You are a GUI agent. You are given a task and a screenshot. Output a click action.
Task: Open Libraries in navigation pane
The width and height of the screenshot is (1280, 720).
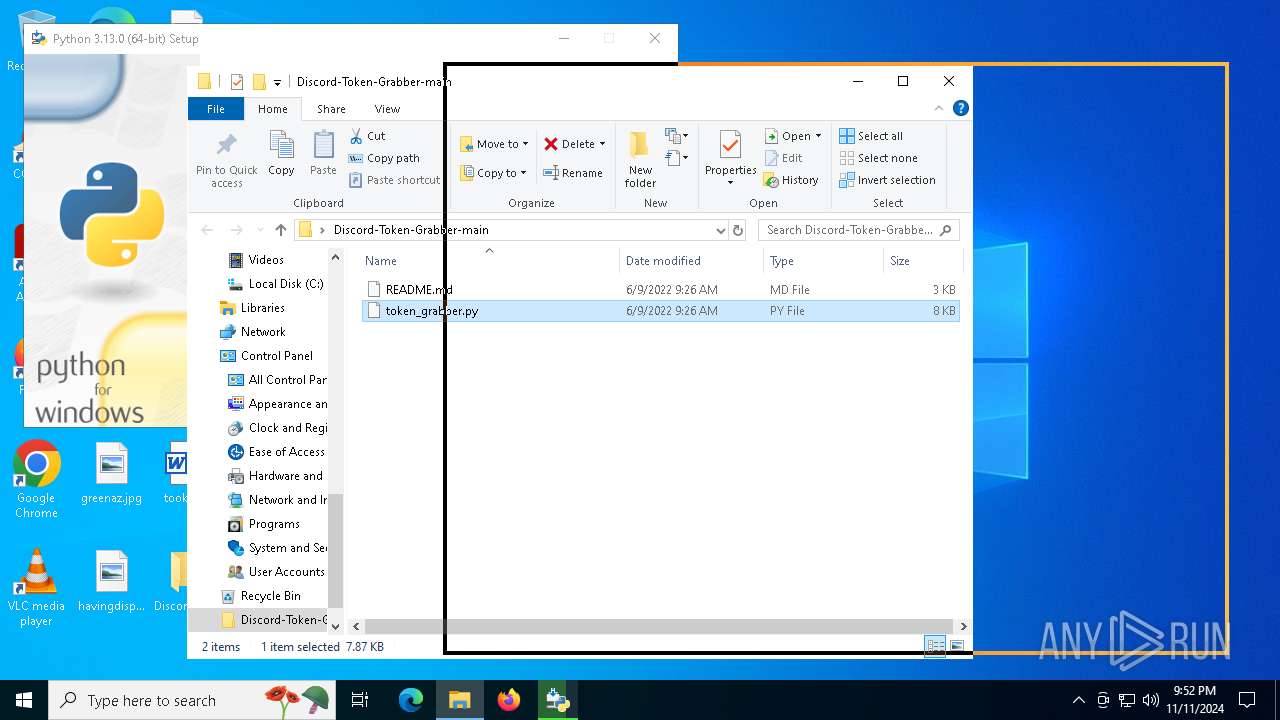[x=253, y=308]
